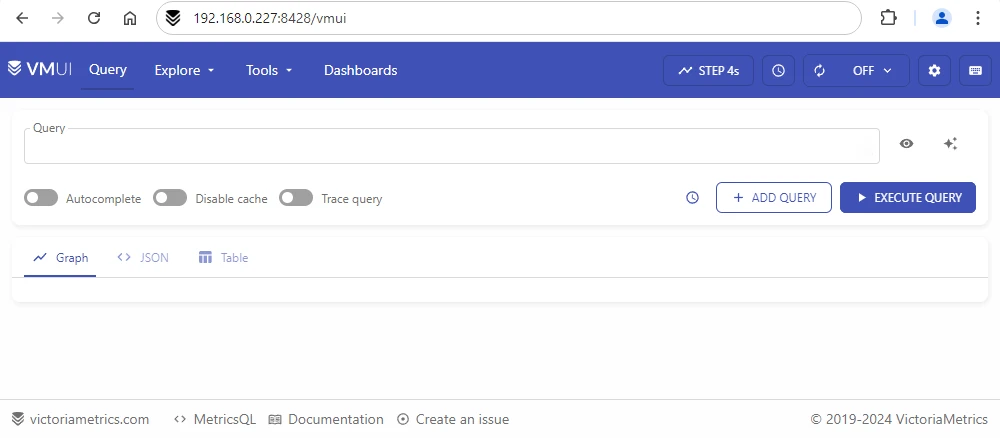Switch to the JSON tab
Screen dimensions: 1000x438
(143, 258)
